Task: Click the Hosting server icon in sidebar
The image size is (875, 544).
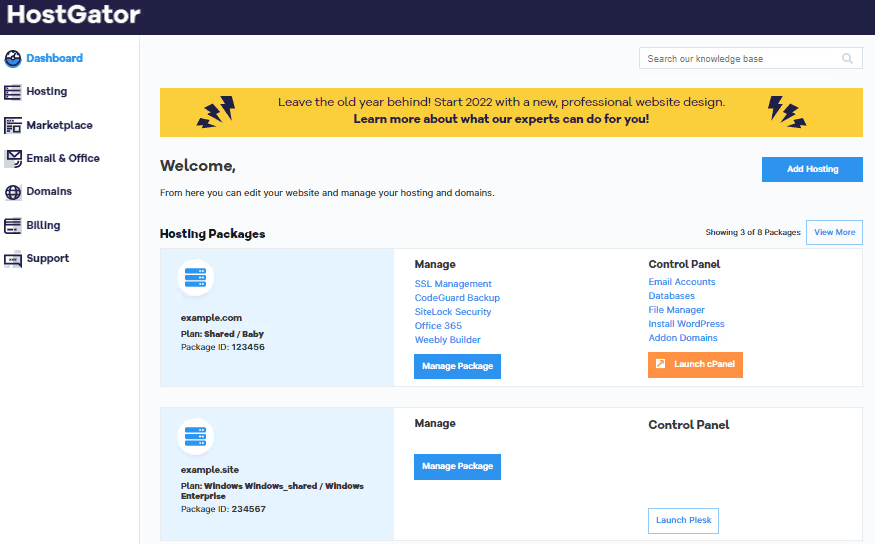Action: [13, 92]
